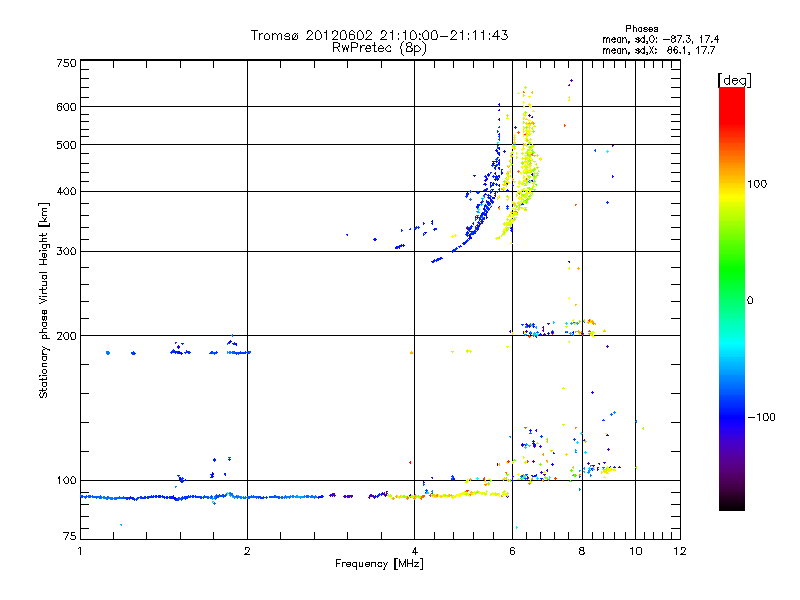Click the x-axis "1" tick label
Viewport: 800px width, 600px height.
(x=80, y=551)
